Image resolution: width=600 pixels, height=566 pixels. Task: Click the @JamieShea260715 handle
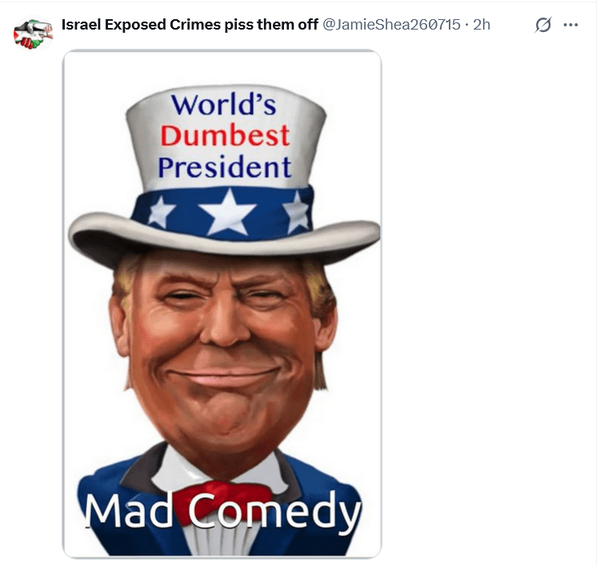coord(392,24)
